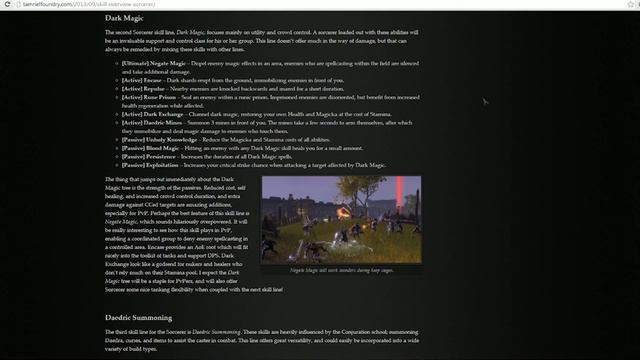Click the paragraph starting "The third skill line"
The image size is (640, 360).
click(262, 340)
